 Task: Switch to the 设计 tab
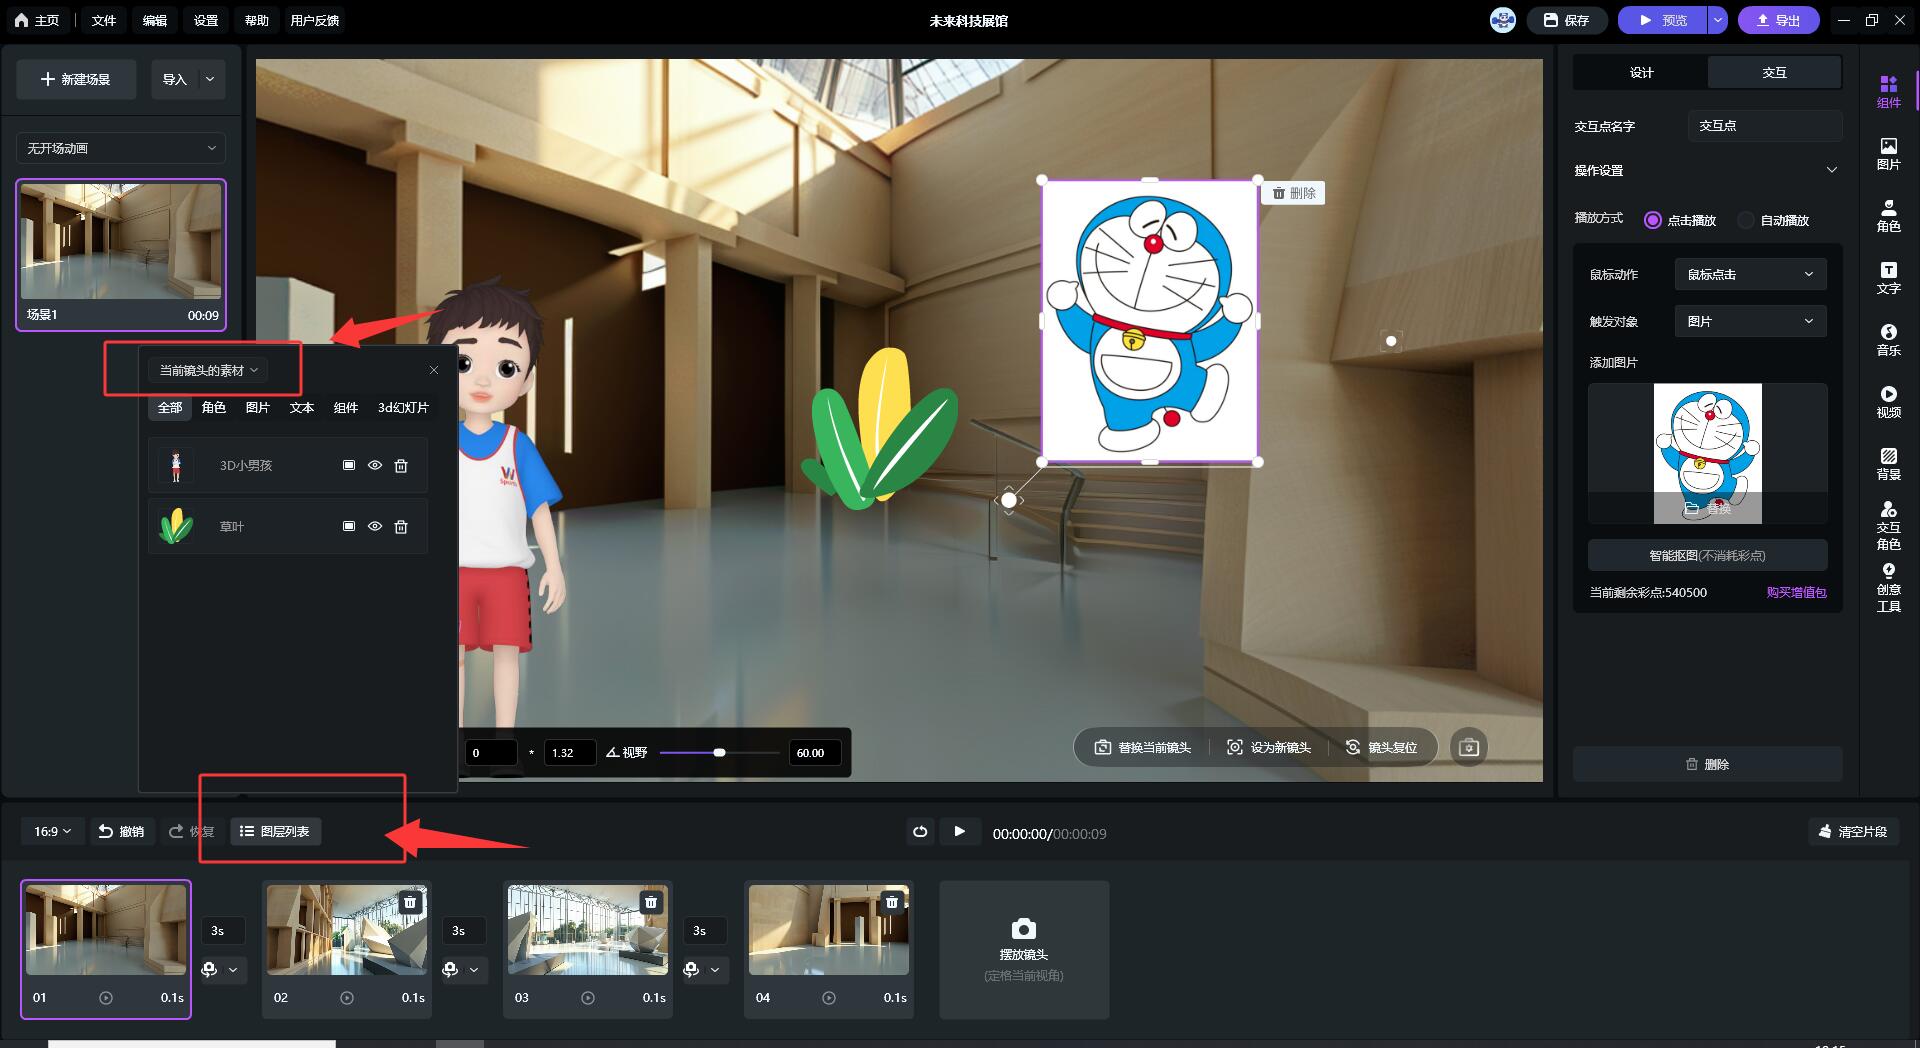click(1641, 72)
